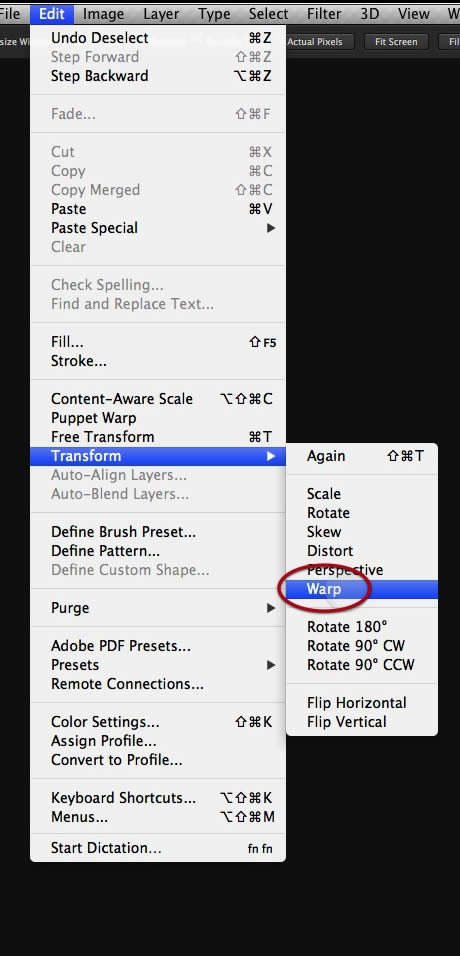Image resolution: width=460 pixels, height=956 pixels.
Task: Open the Image menu
Action: [103, 13]
